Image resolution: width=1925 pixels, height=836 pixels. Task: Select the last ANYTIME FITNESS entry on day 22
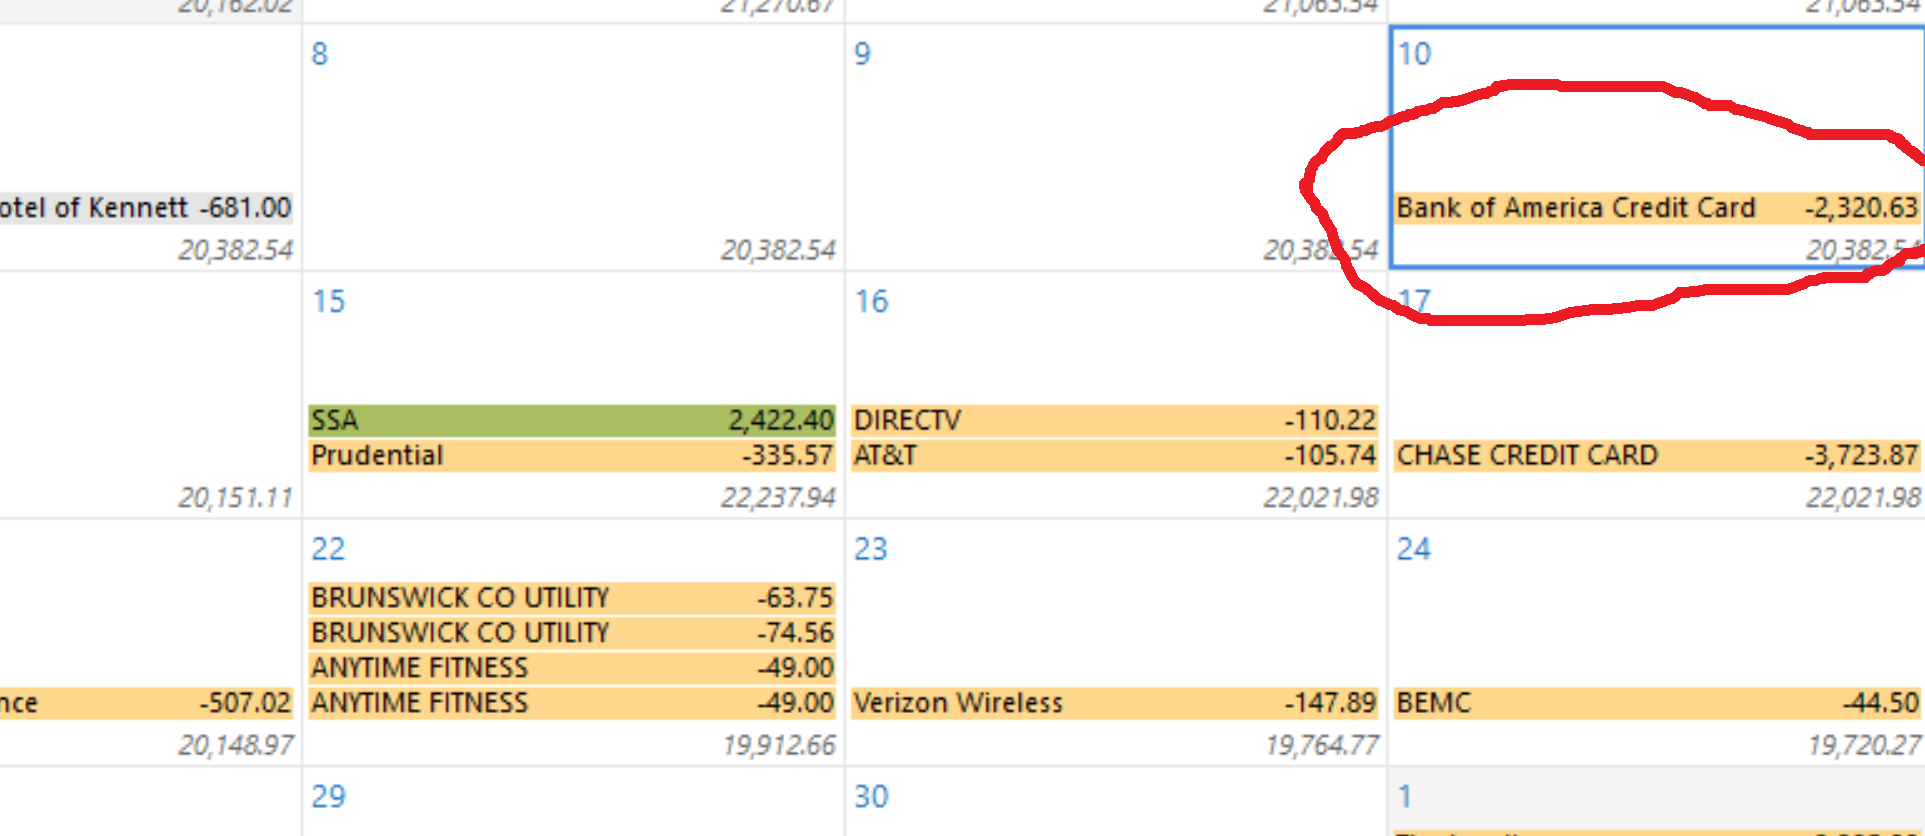572,703
